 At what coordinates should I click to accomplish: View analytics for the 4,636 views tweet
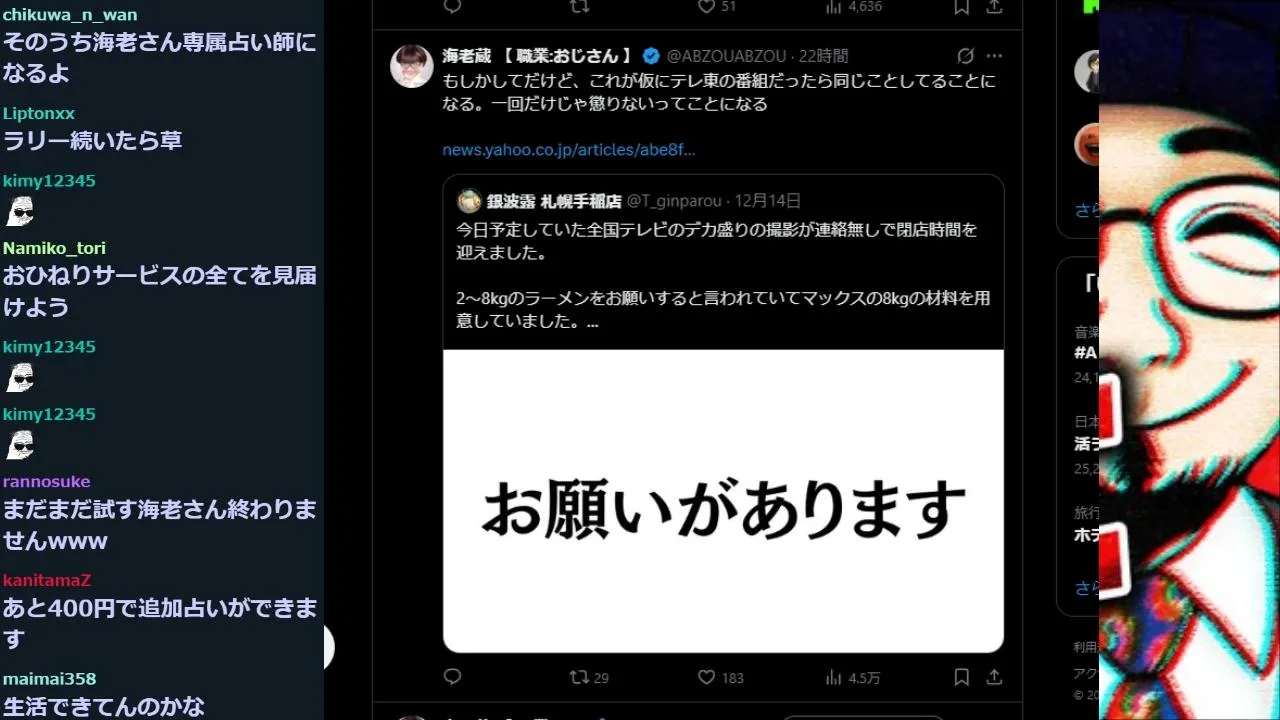pos(853,6)
